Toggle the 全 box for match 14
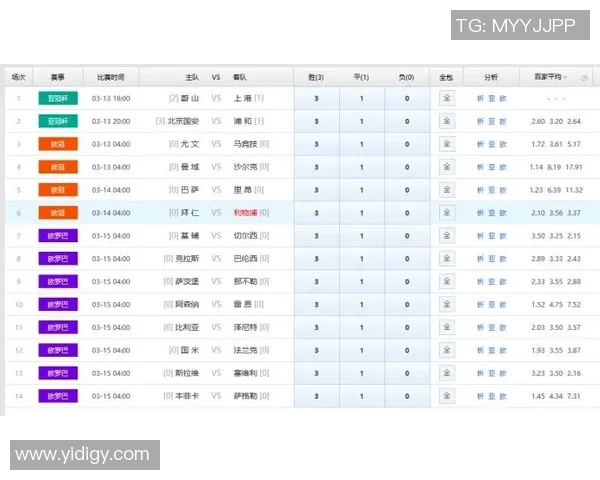 [x=446, y=396]
